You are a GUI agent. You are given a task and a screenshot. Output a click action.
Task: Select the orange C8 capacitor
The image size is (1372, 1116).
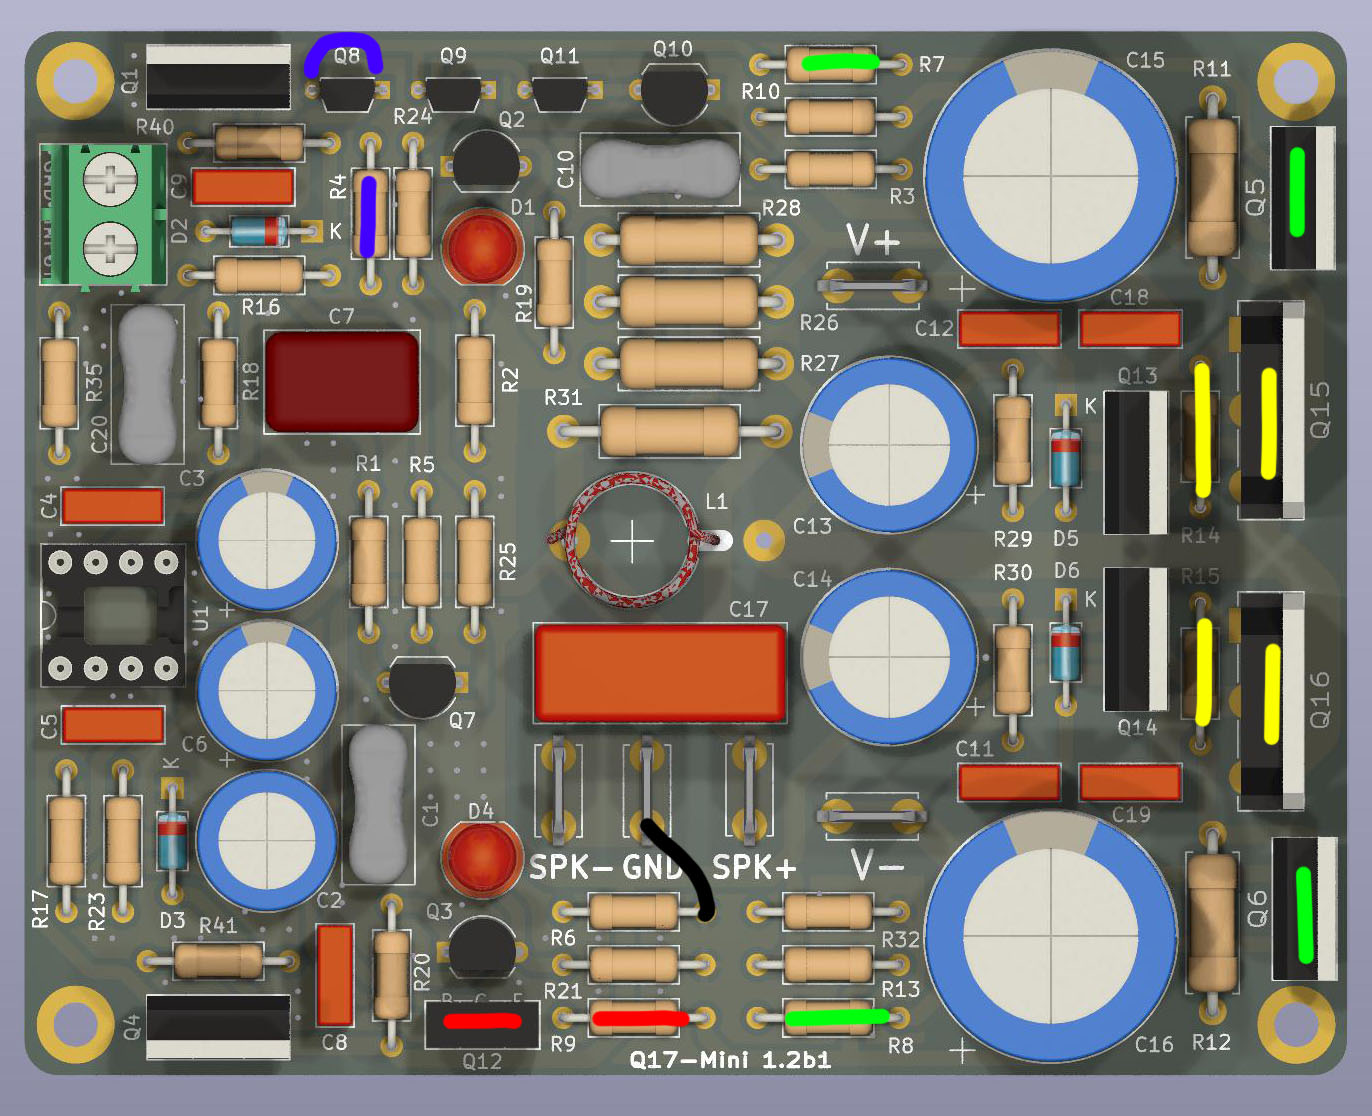coord(335,975)
